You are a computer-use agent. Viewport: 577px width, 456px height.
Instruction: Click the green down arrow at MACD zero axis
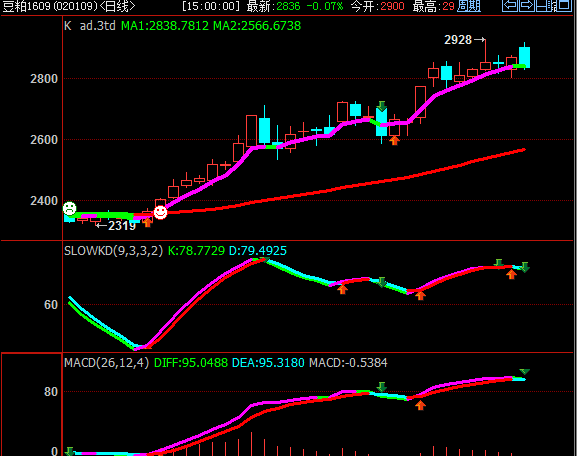[69, 452]
